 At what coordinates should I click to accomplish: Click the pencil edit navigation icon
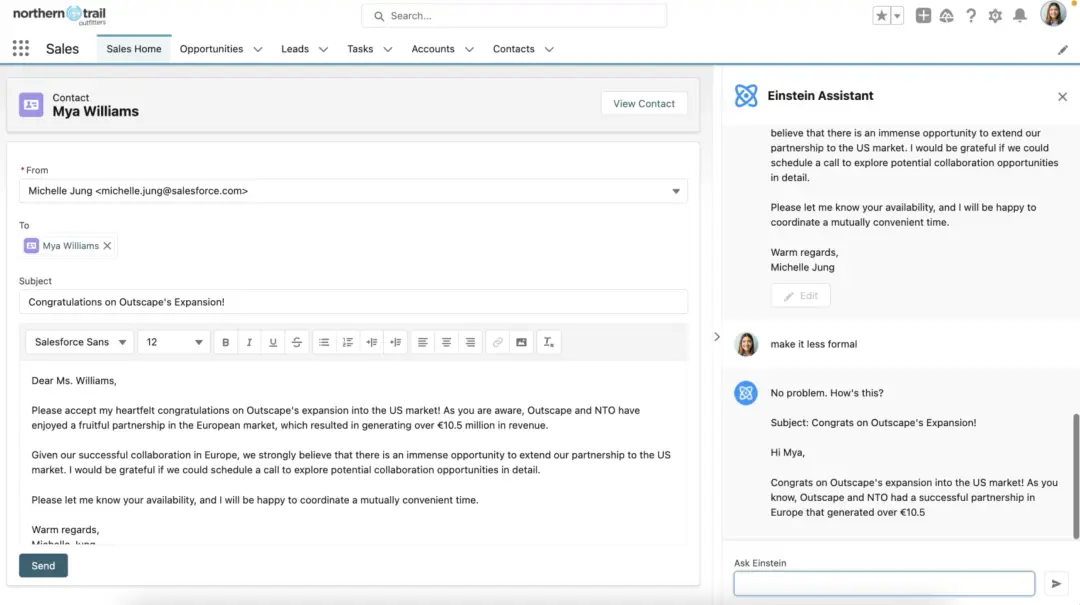coord(1063,49)
